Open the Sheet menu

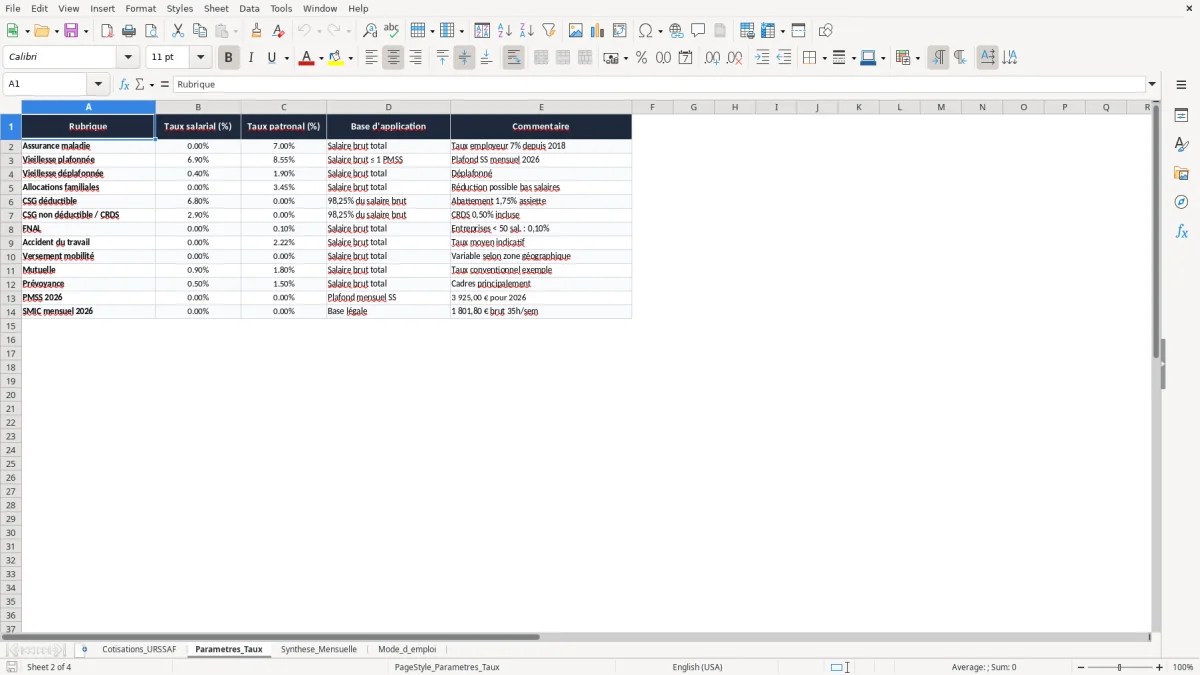point(216,8)
